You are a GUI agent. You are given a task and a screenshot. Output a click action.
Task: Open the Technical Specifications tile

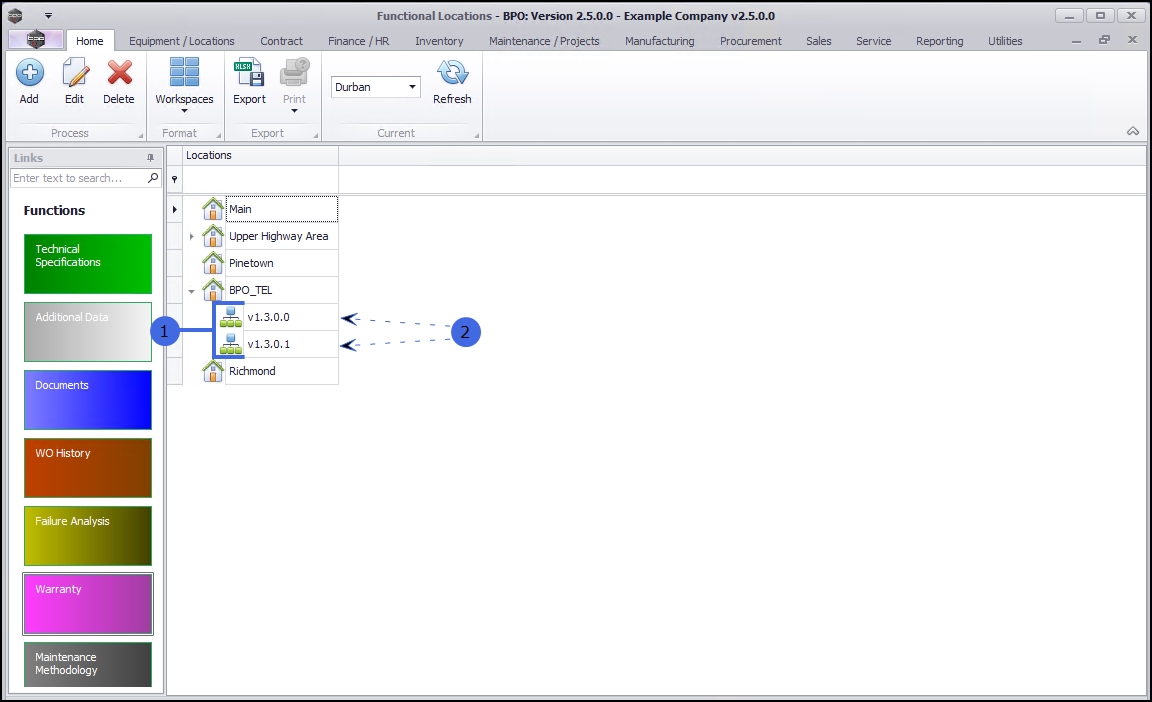88,264
